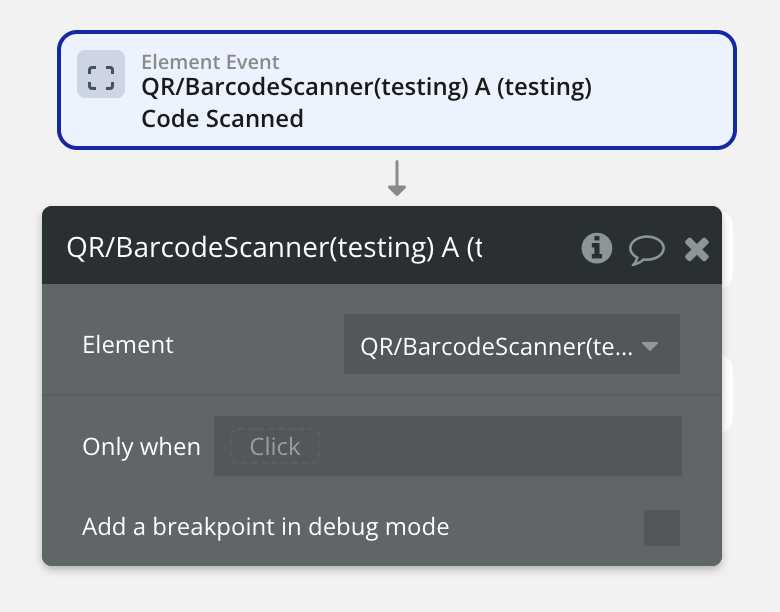Screen dimensions: 780x612
Task: Select the lower white block behind the panel
Action: pos(729,395)
